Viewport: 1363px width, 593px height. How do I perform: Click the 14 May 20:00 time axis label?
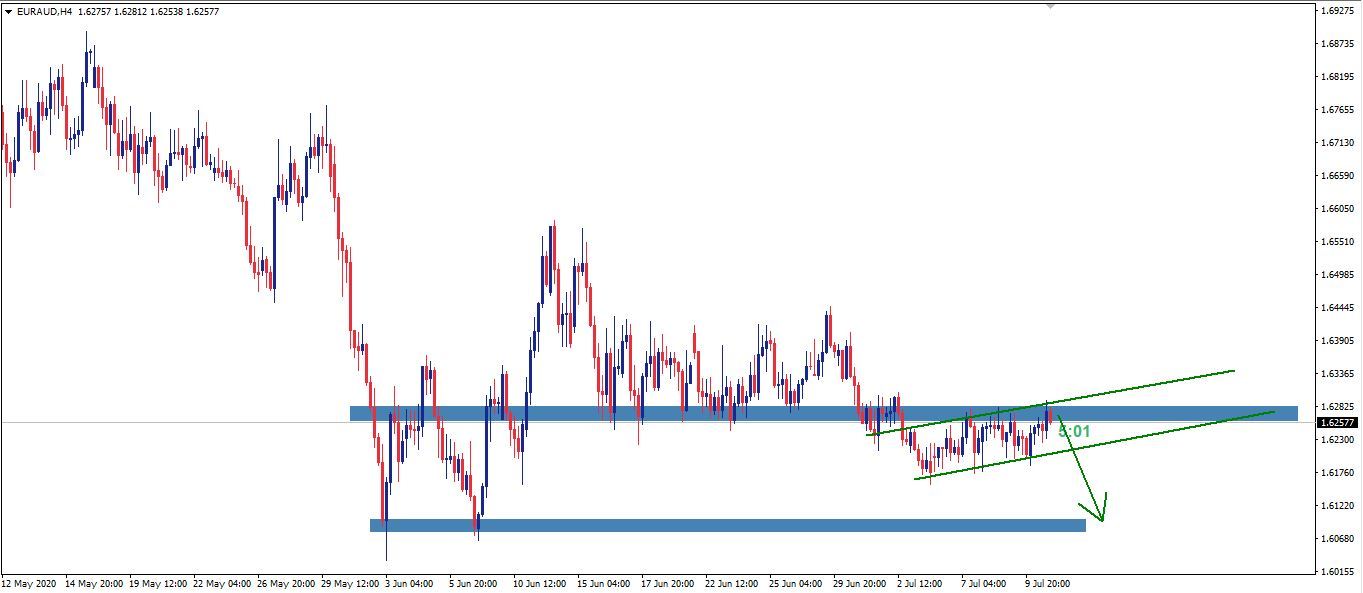(x=95, y=584)
